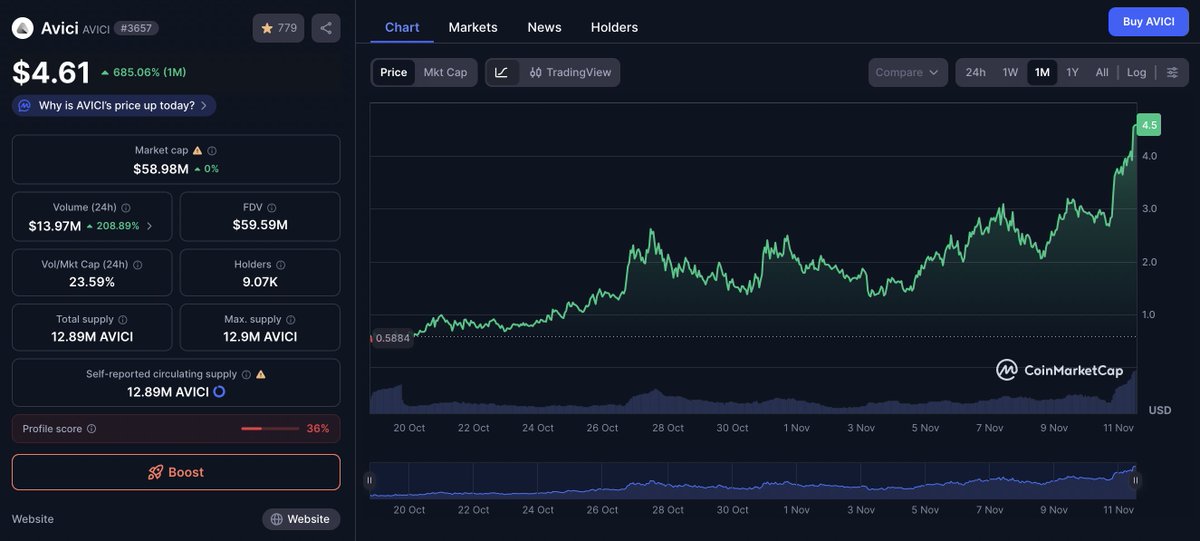Select the 1Y time range
Viewport: 1200px width, 541px height.
tap(1072, 72)
